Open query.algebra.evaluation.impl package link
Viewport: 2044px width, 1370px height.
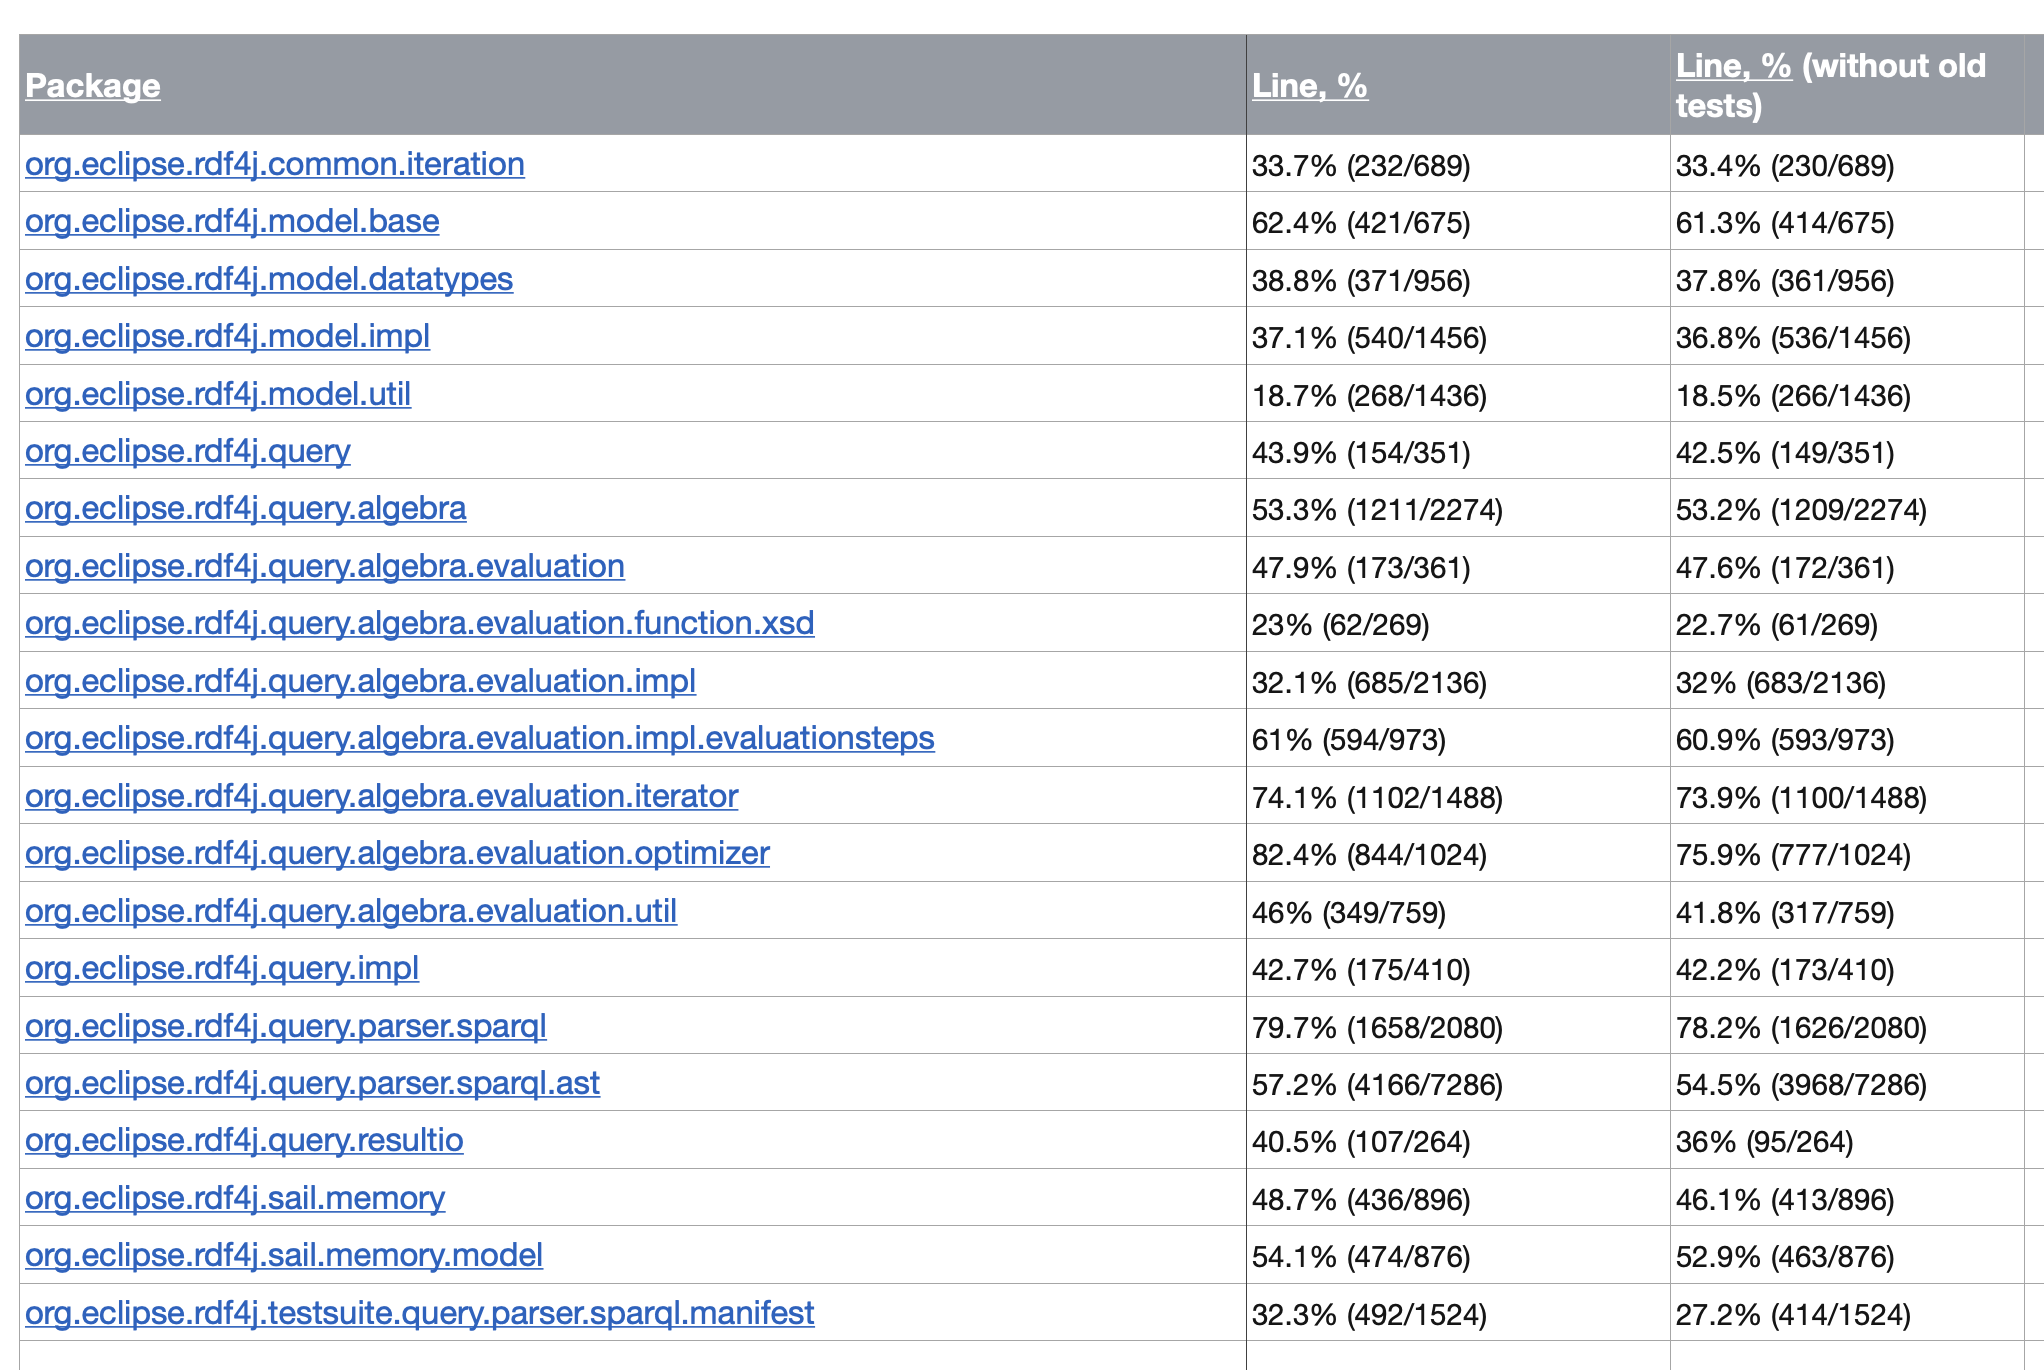click(x=360, y=681)
